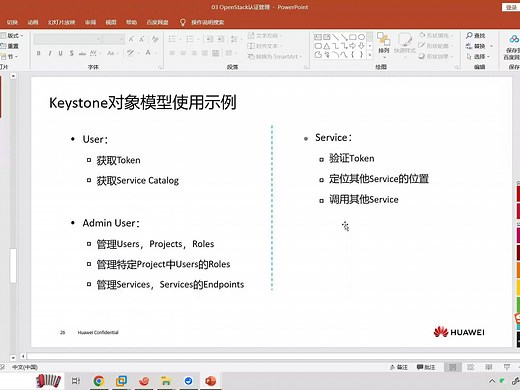
Task: Toggle text shadow (S) formatting
Action: pos(71,53)
